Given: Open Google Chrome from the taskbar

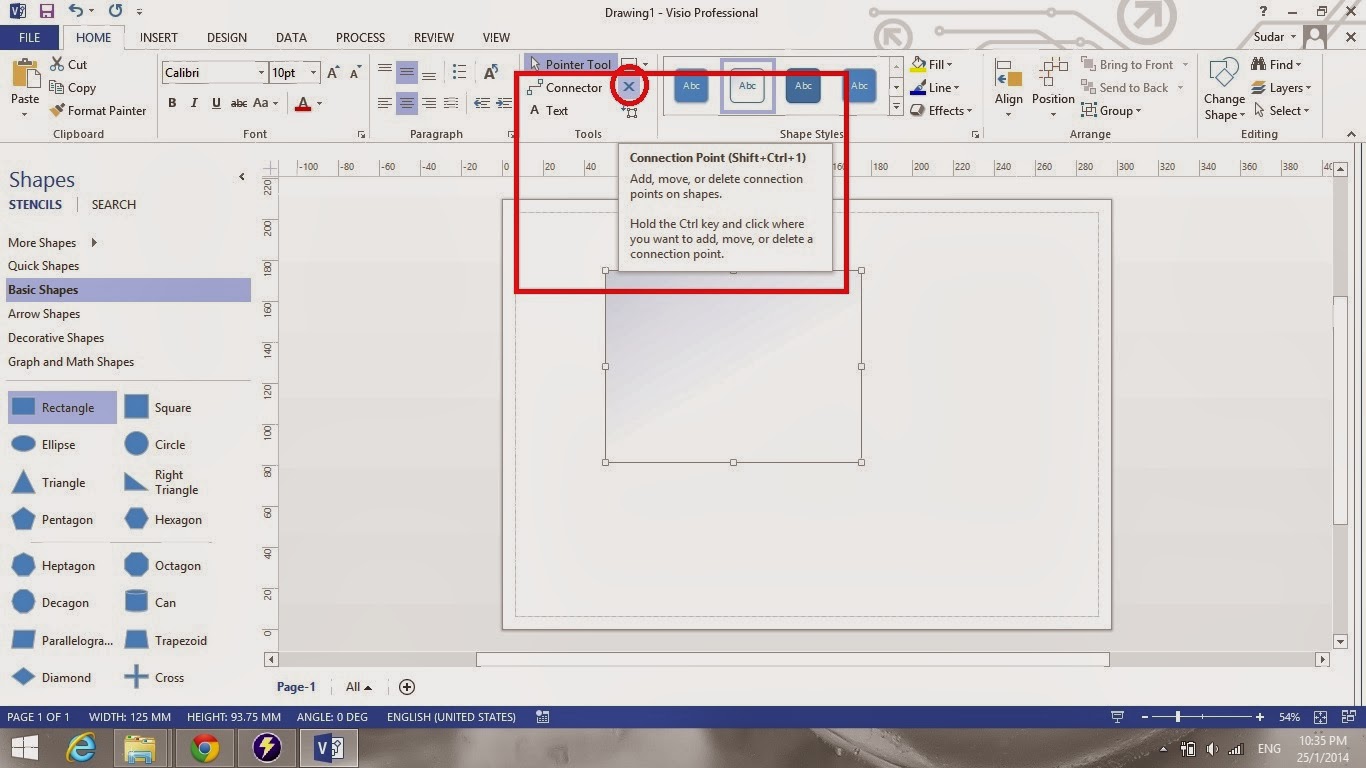Looking at the screenshot, I should [x=204, y=747].
